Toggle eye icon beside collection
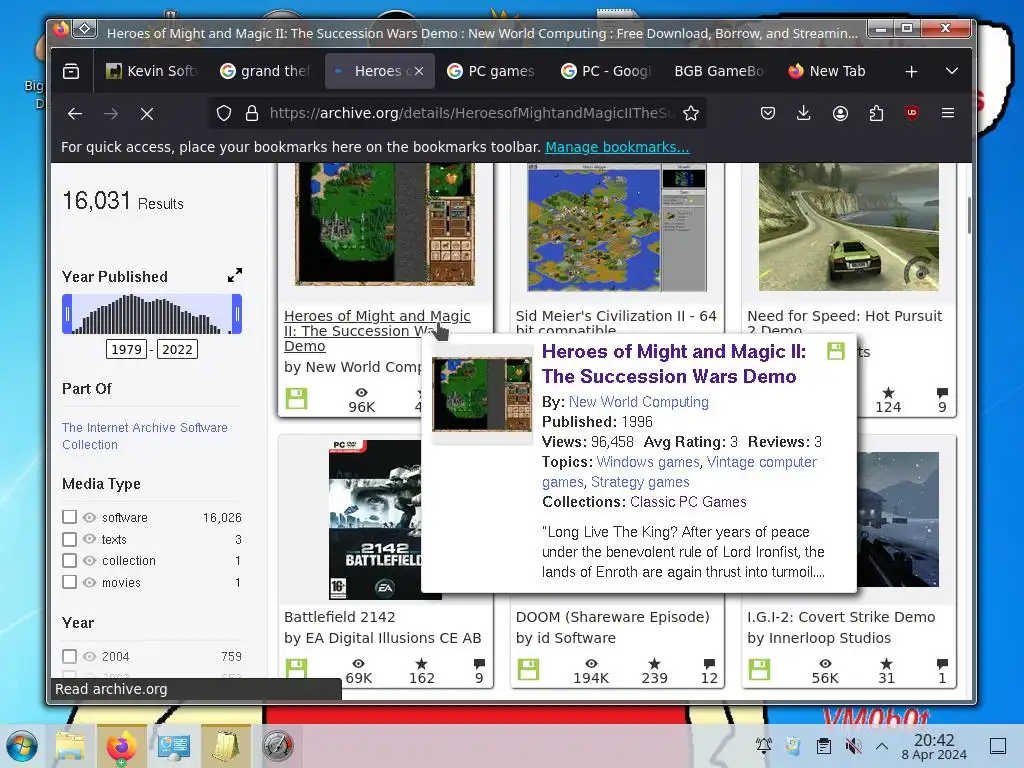The image size is (1024, 768). click(x=89, y=560)
